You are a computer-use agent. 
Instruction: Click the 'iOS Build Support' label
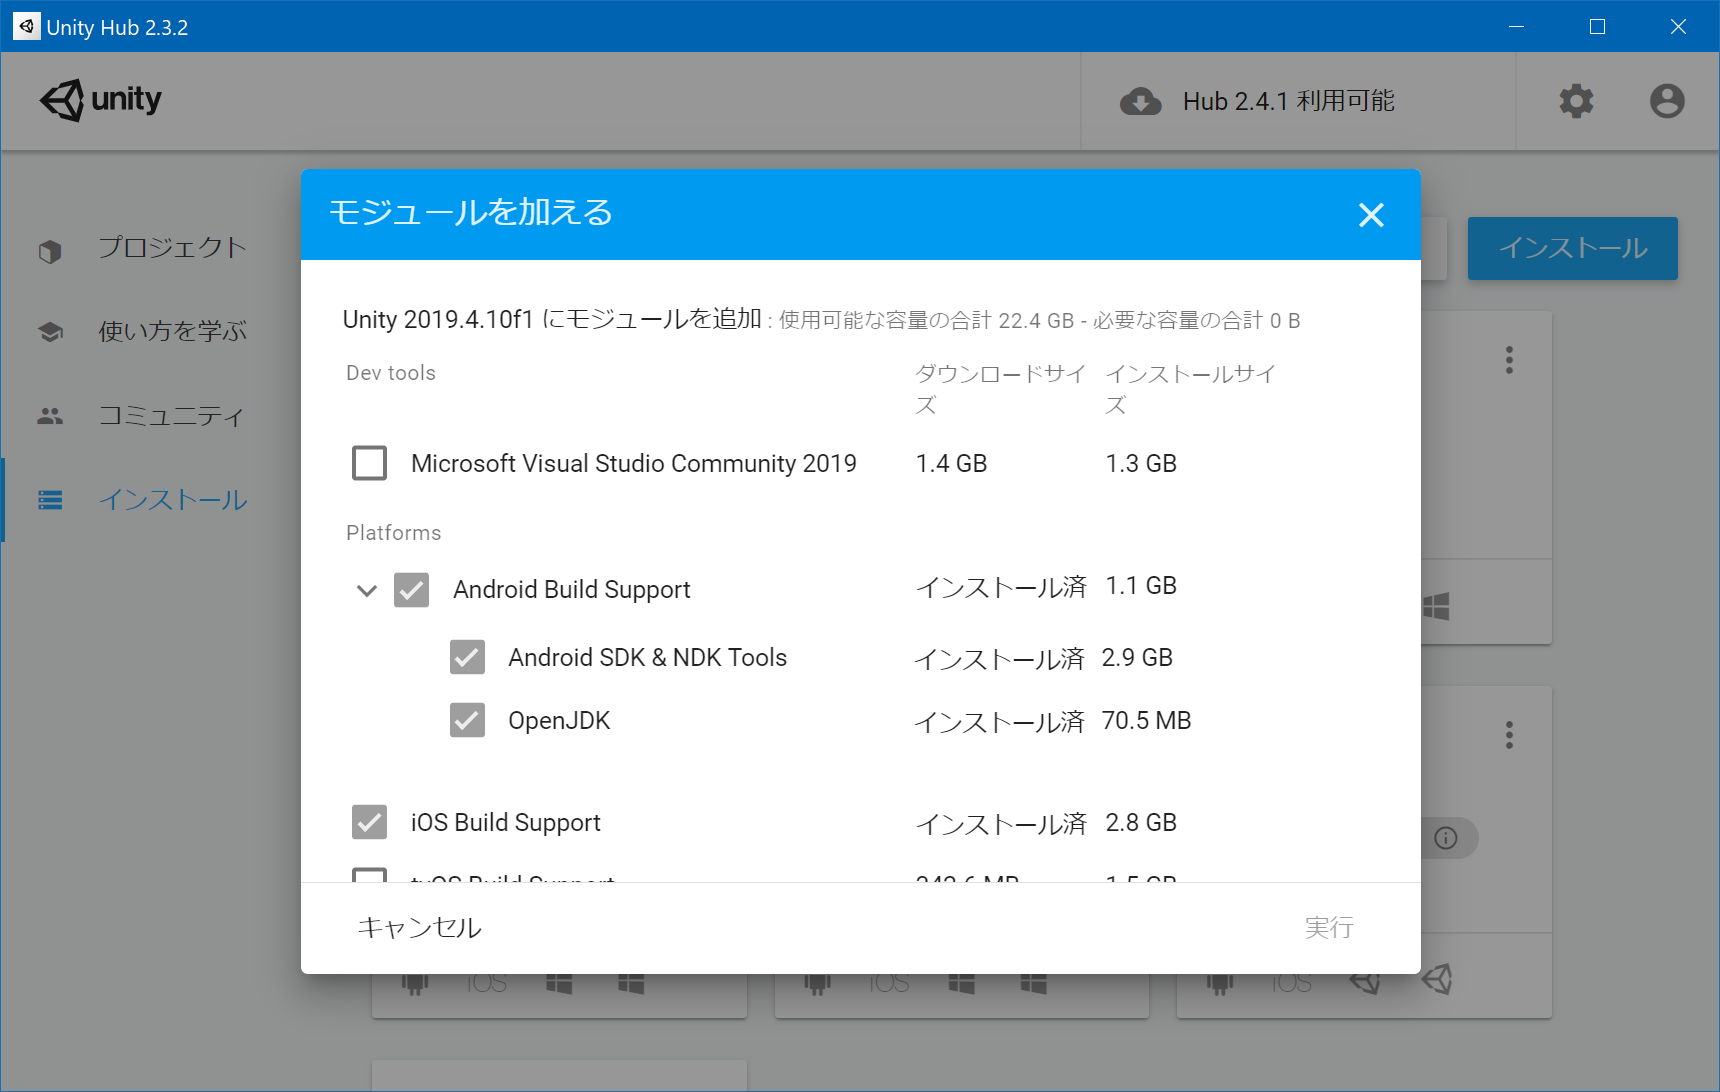pyautogui.click(x=506, y=823)
